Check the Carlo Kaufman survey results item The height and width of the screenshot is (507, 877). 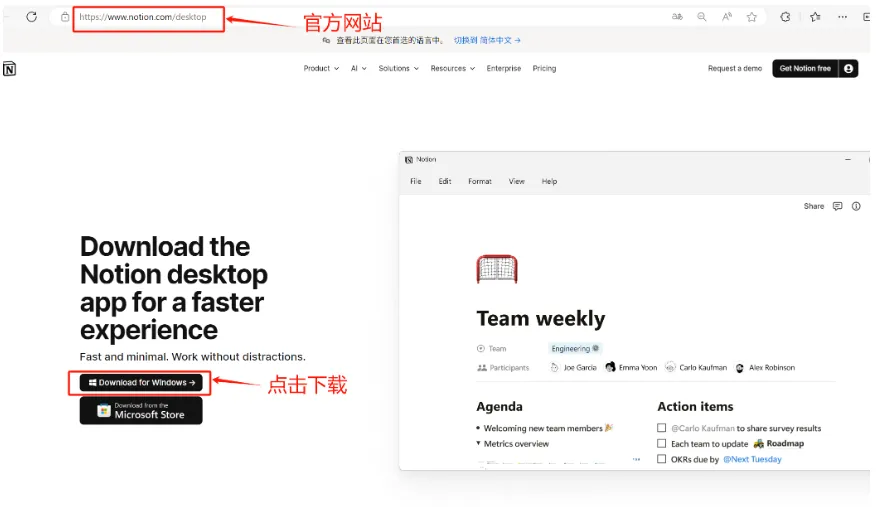pyautogui.click(x=662, y=428)
